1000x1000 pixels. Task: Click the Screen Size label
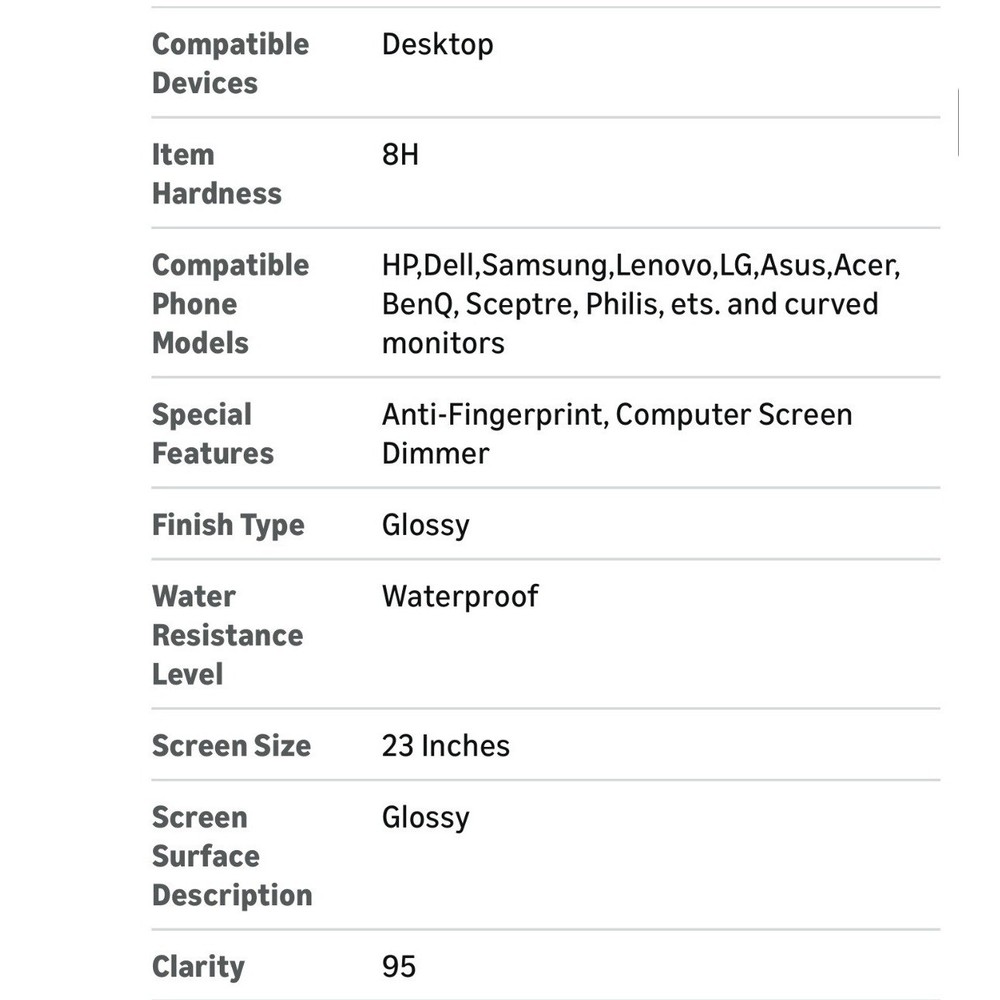(x=231, y=746)
